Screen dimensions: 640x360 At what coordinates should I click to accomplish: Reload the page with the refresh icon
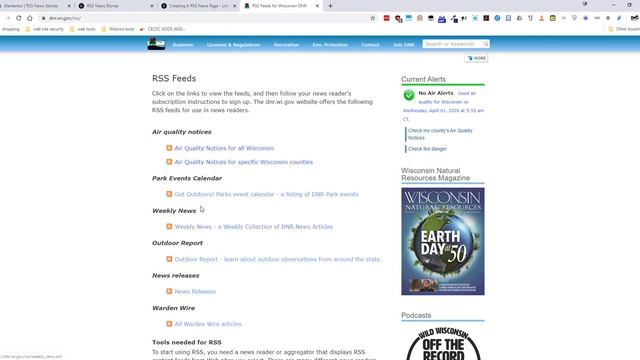(x=18, y=18)
